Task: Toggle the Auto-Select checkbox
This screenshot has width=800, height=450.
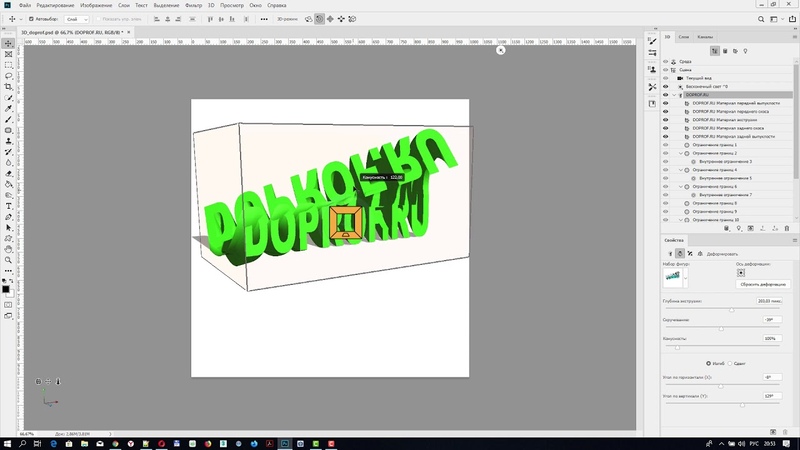Action: pos(31,19)
